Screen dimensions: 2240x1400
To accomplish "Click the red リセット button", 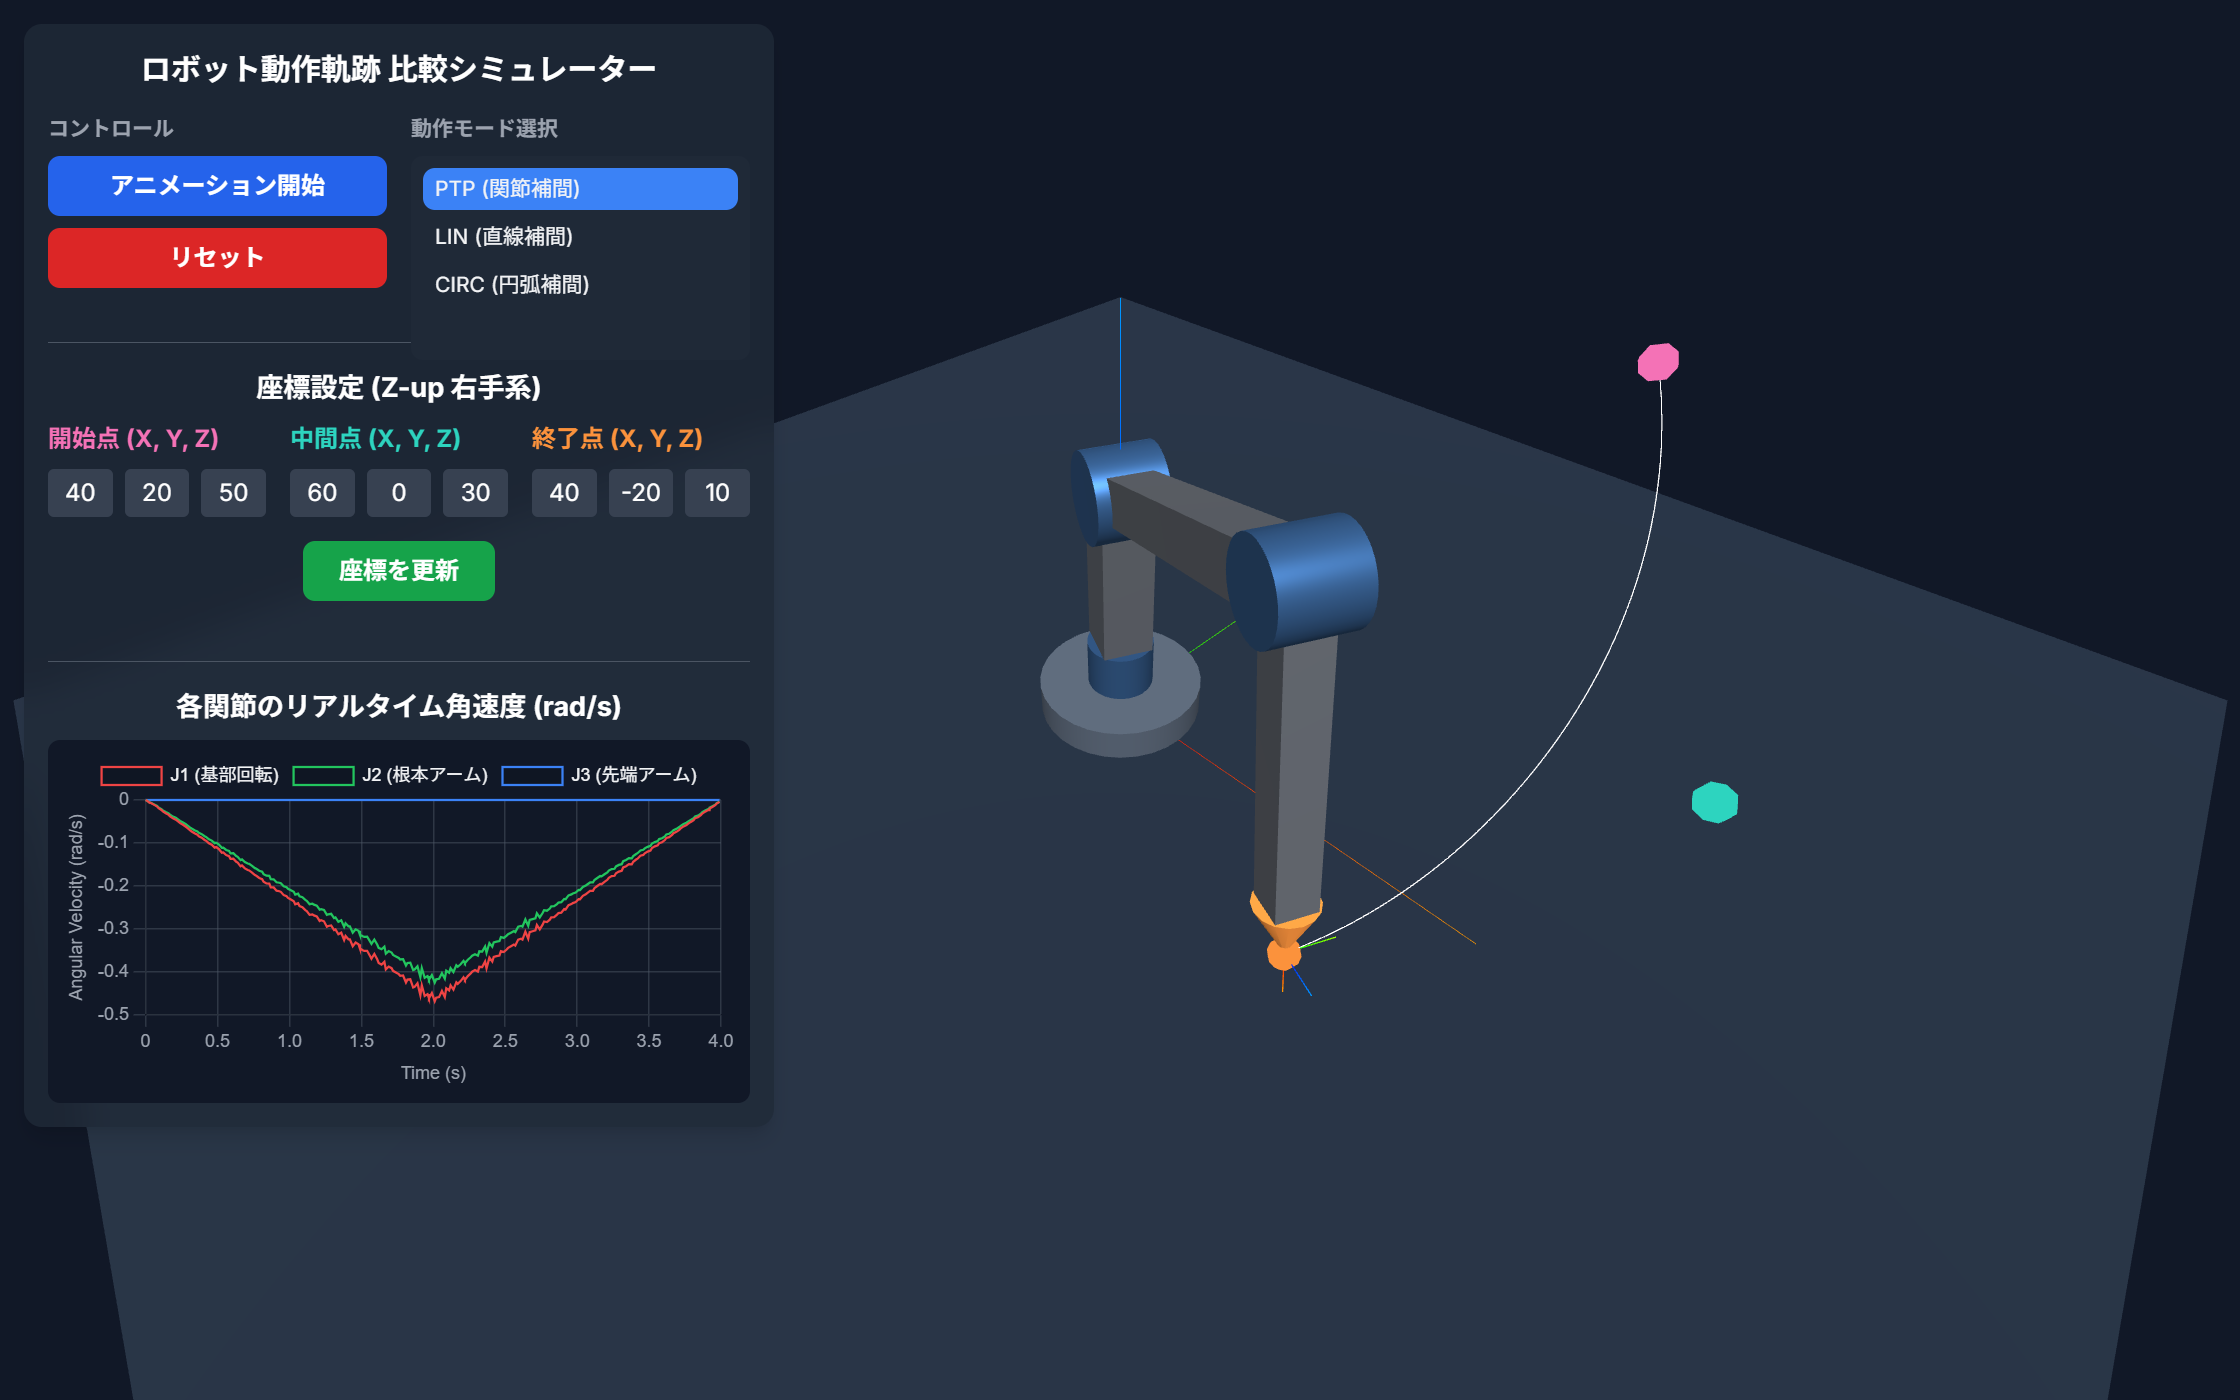I will coord(217,258).
